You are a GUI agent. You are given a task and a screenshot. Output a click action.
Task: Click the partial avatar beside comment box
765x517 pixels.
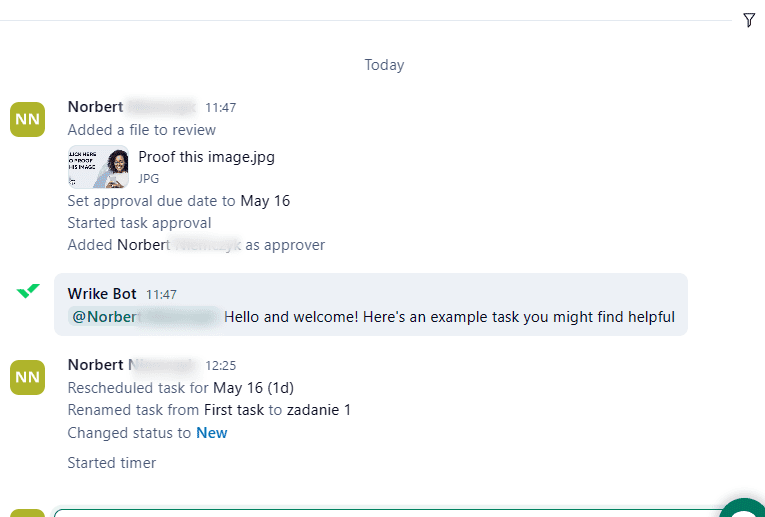(28, 512)
